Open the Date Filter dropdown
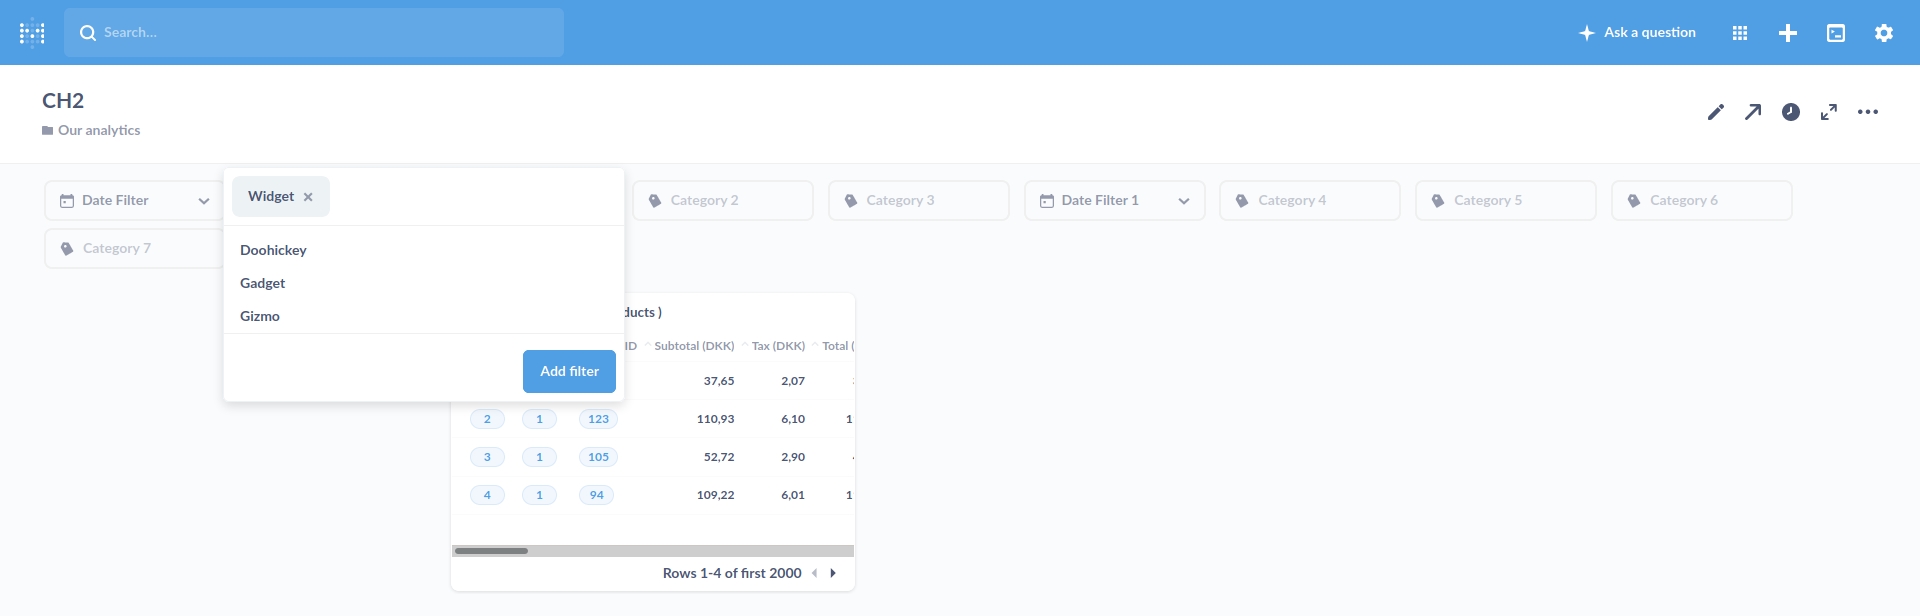Image resolution: width=1920 pixels, height=616 pixels. click(x=133, y=201)
